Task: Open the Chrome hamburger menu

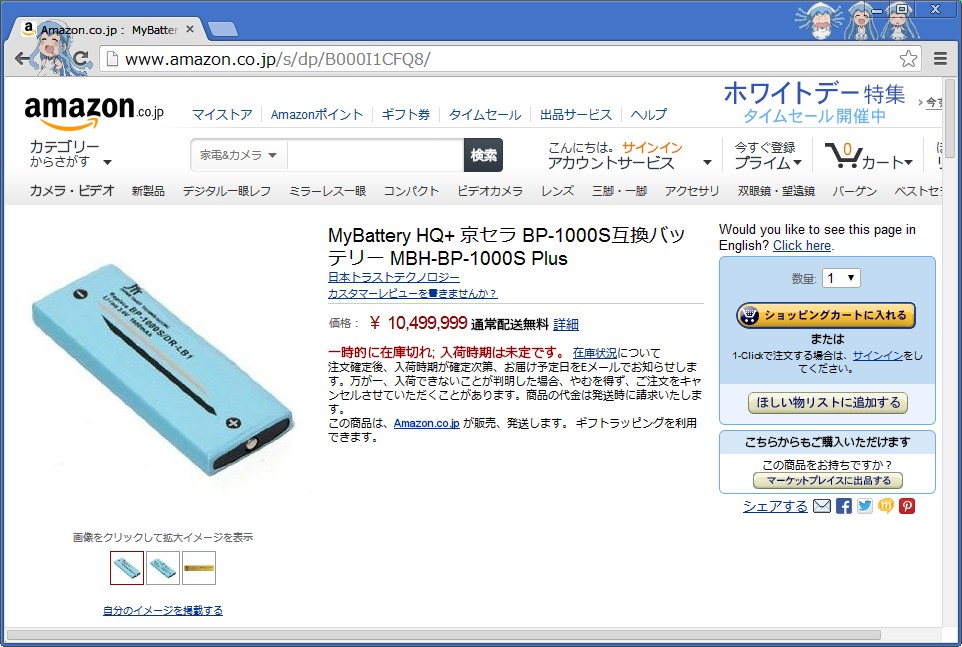Action: (x=940, y=59)
